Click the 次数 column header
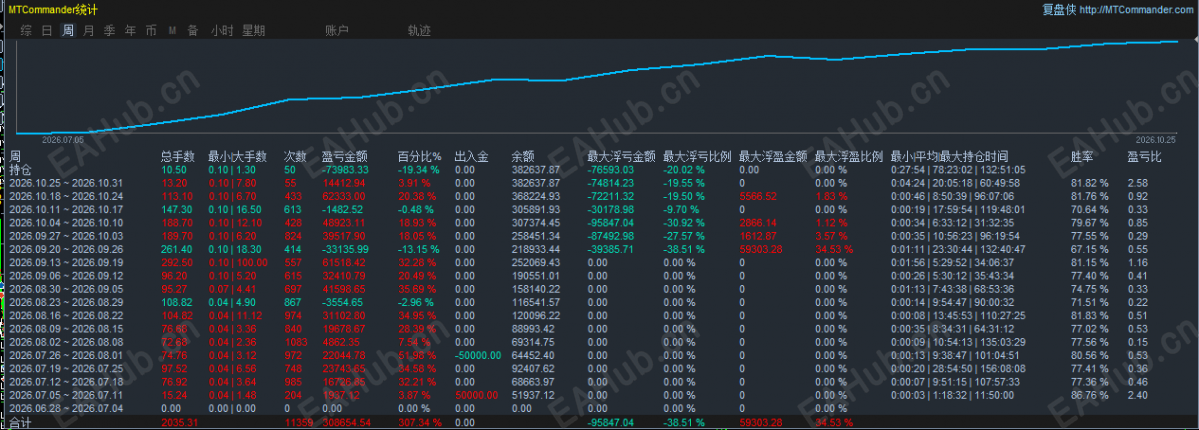 coord(295,156)
